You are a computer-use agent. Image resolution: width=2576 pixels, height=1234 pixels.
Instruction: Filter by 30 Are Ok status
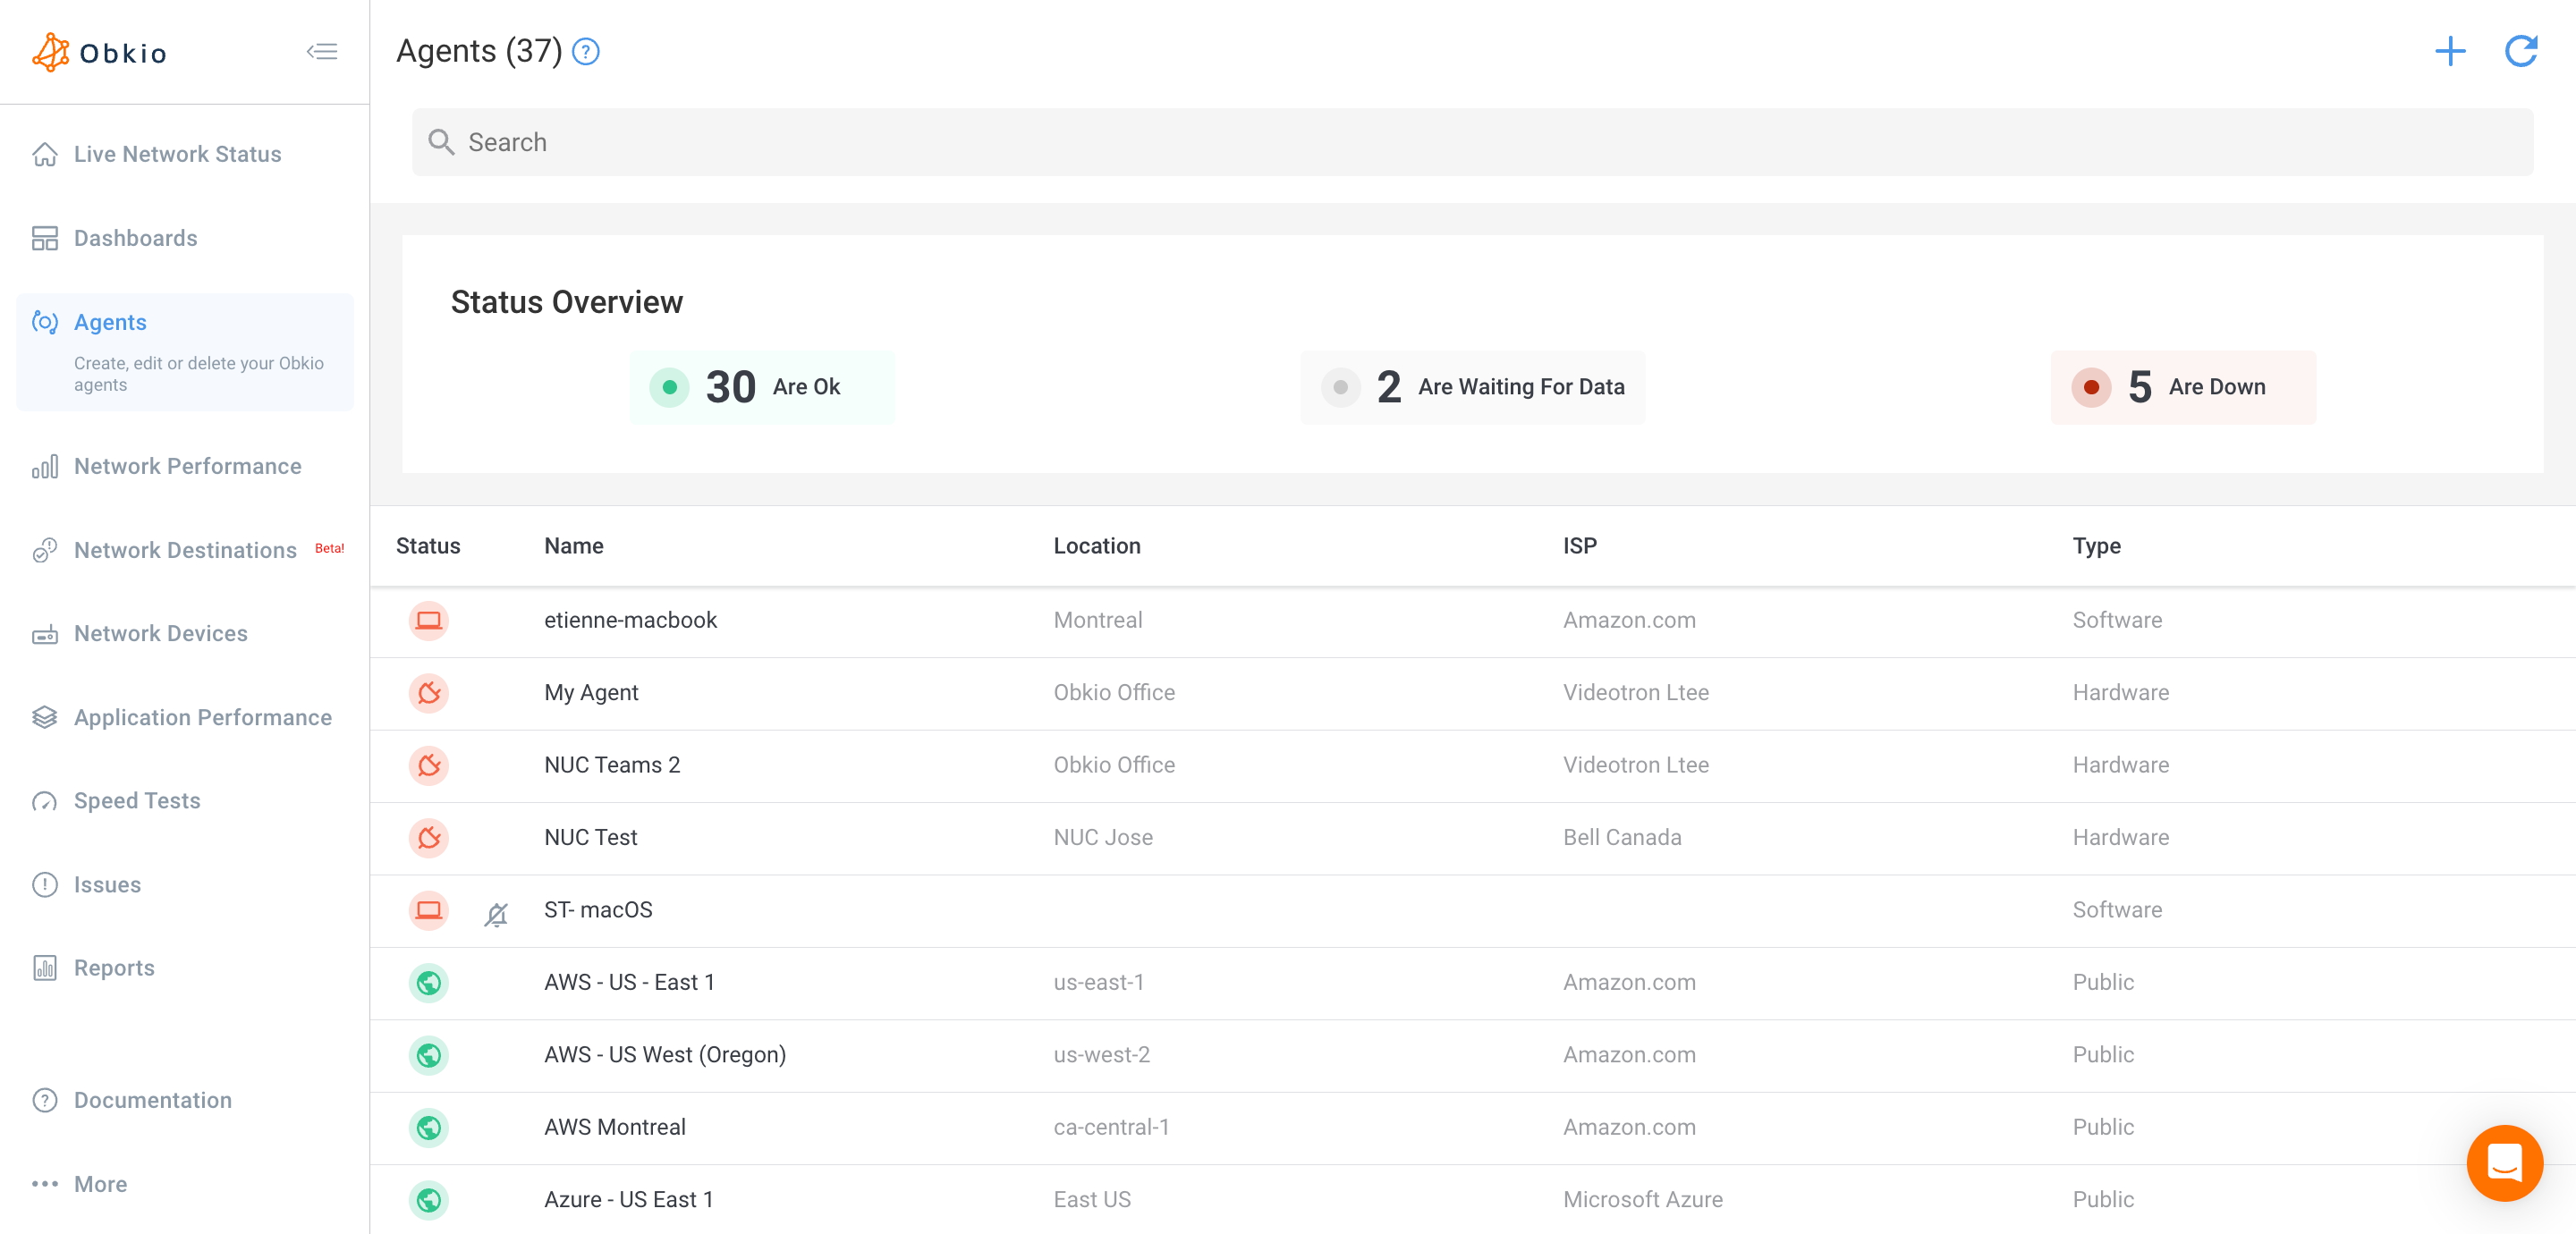click(x=762, y=387)
